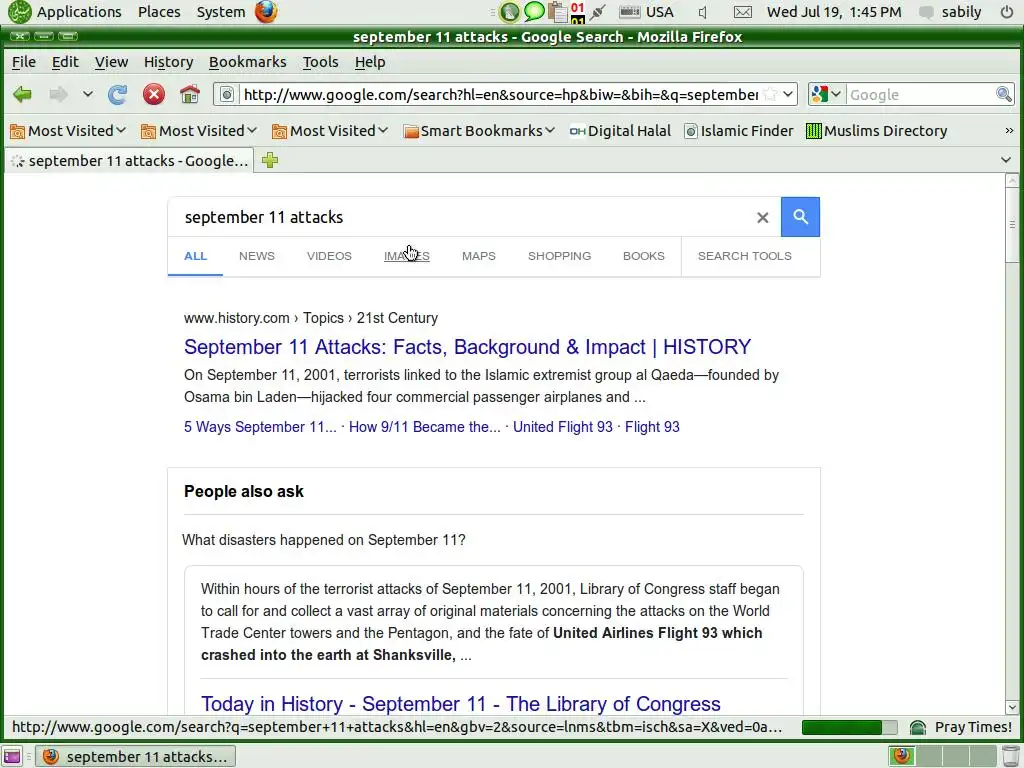Open search engine selector dropdown
The height and width of the screenshot is (768, 1024).
coord(826,95)
